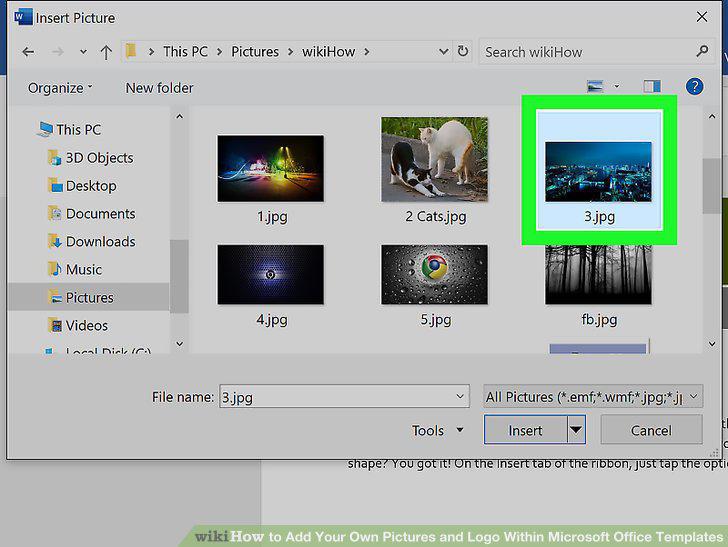Viewport: 728px width, 547px height.
Task: Click the File name input field
Action: pyautogui.click(x=344, y=397)
